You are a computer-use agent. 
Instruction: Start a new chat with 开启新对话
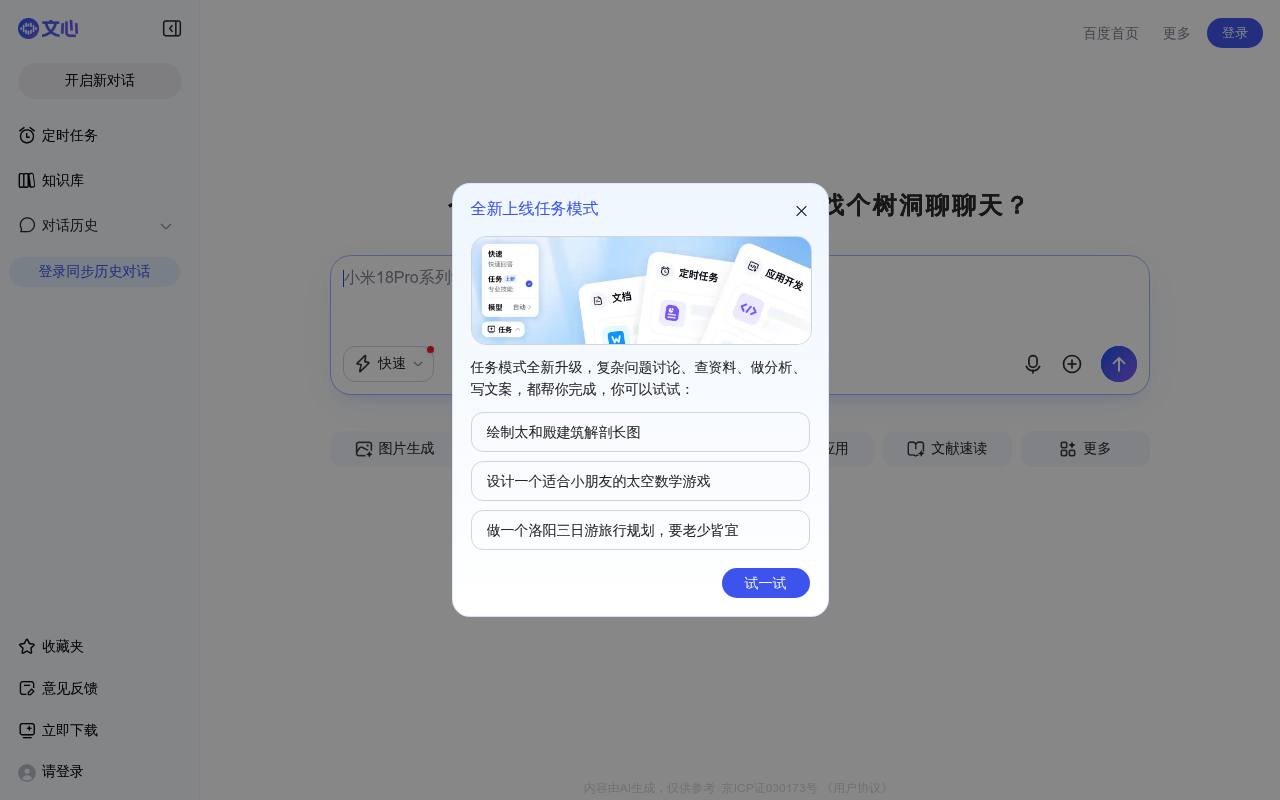[100, 80]
